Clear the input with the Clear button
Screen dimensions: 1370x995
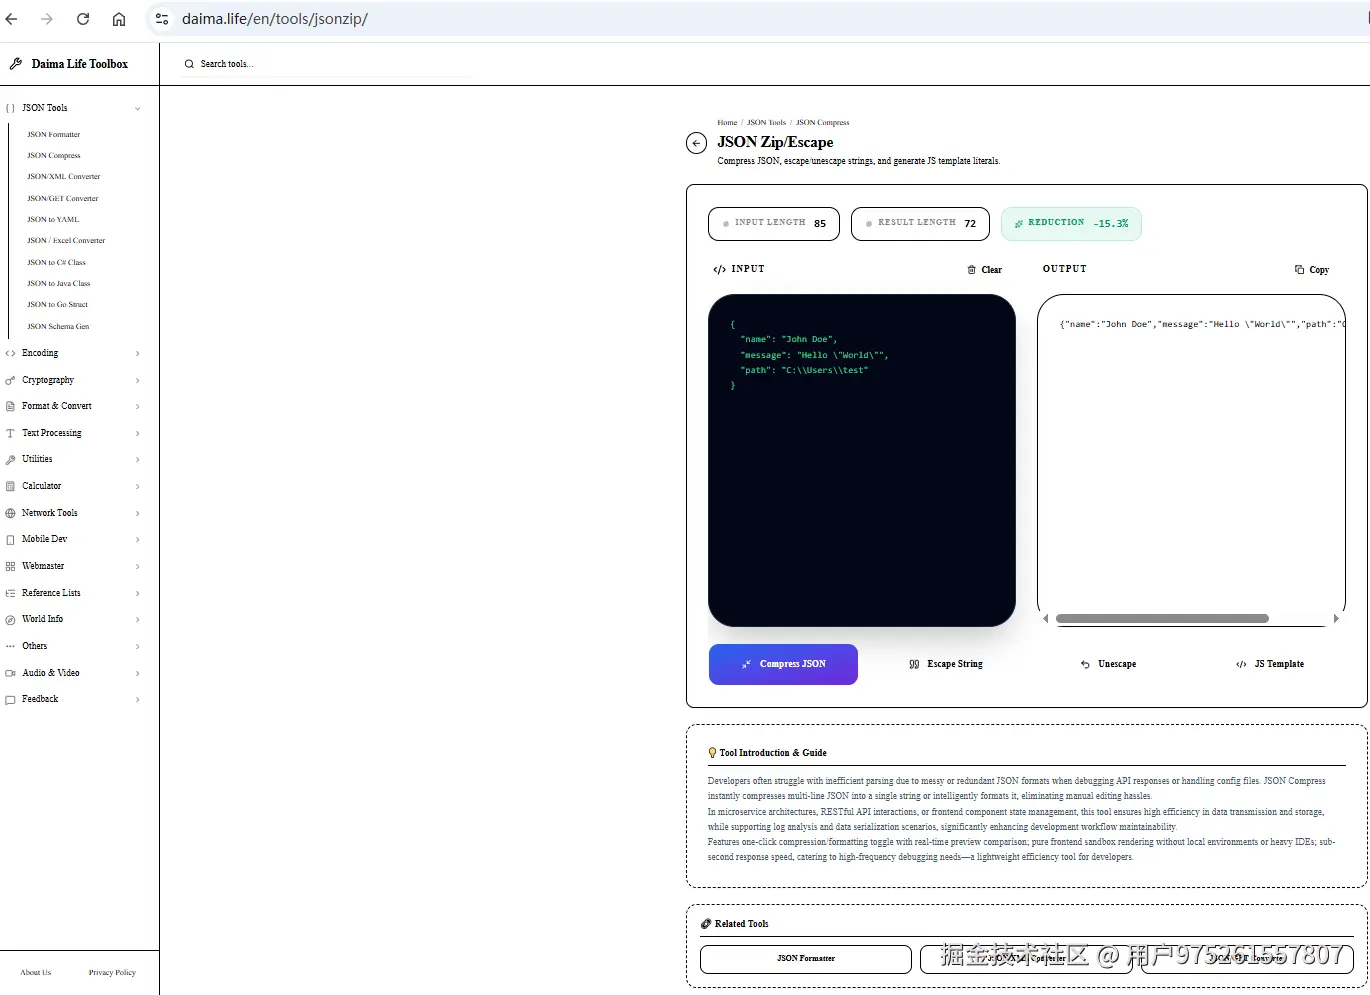tap(985, 270)
